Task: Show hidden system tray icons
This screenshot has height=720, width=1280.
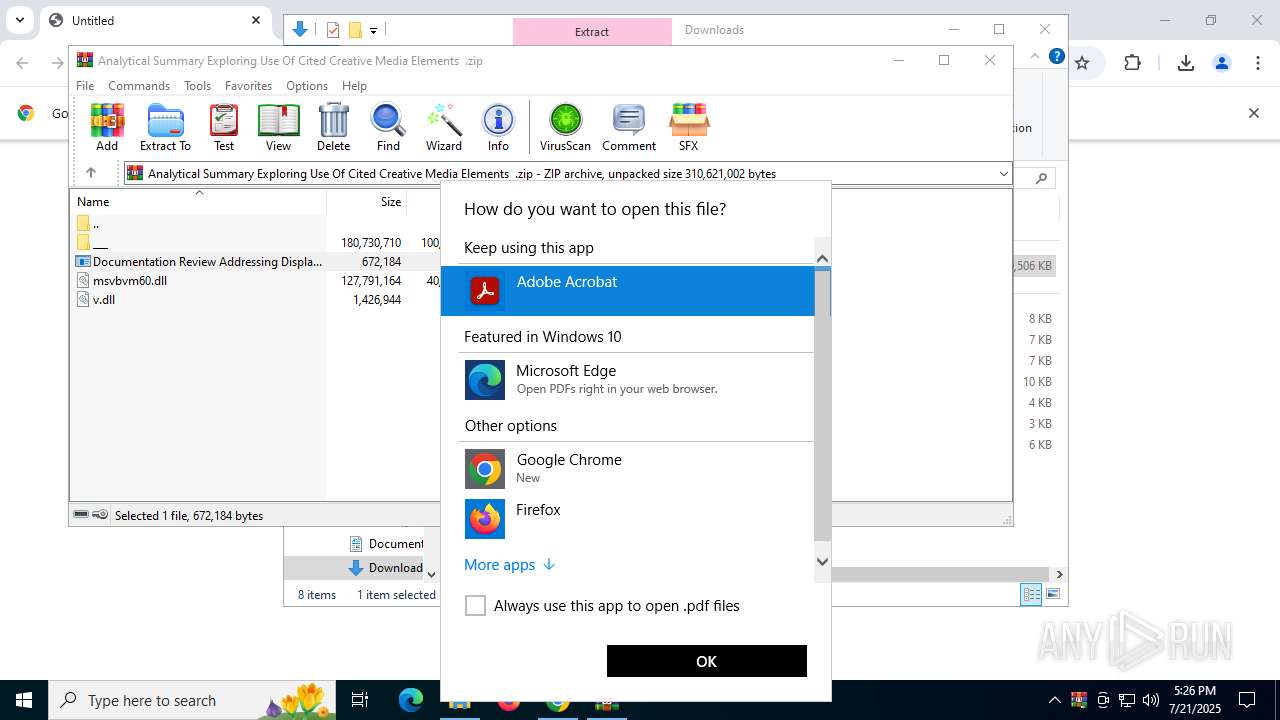Action: tap(1054, 700)
